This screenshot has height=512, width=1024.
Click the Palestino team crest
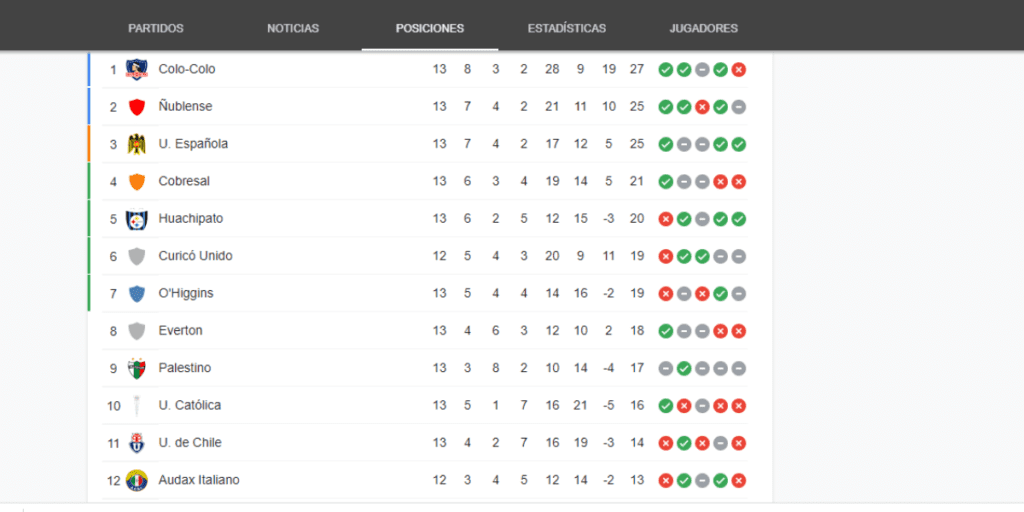136,368
